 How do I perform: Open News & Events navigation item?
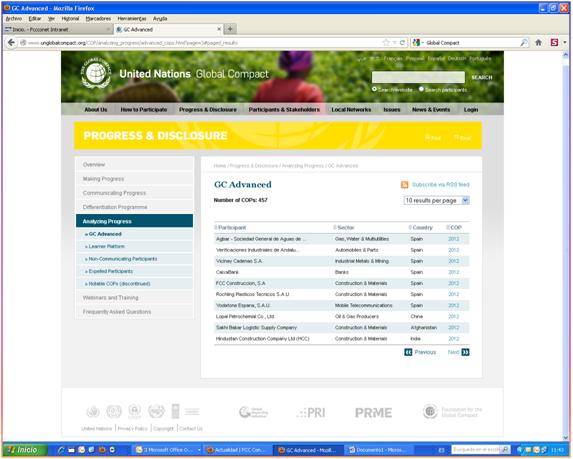click(431, 110)
